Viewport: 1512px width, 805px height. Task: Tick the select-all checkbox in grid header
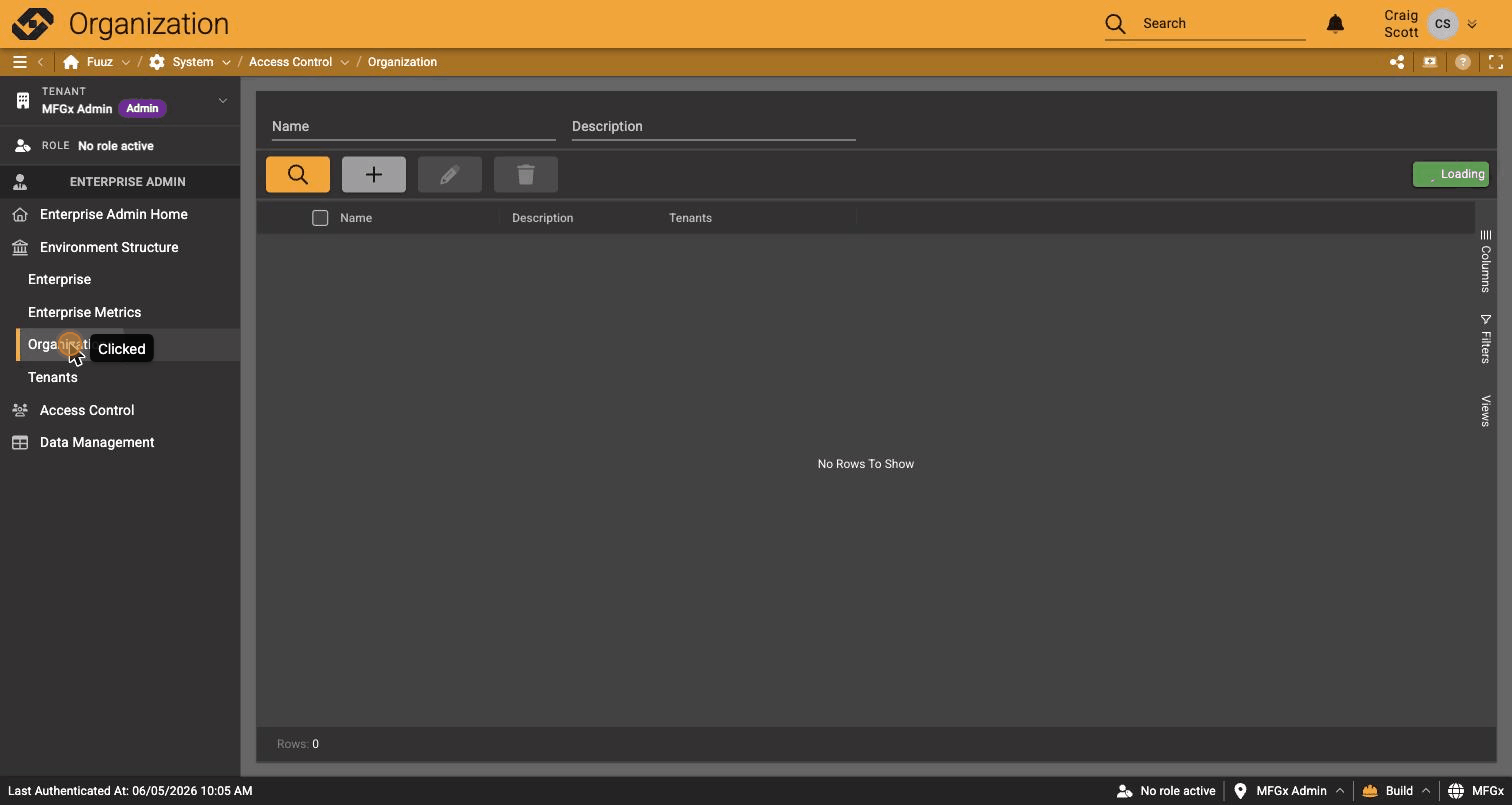point(320,218)
